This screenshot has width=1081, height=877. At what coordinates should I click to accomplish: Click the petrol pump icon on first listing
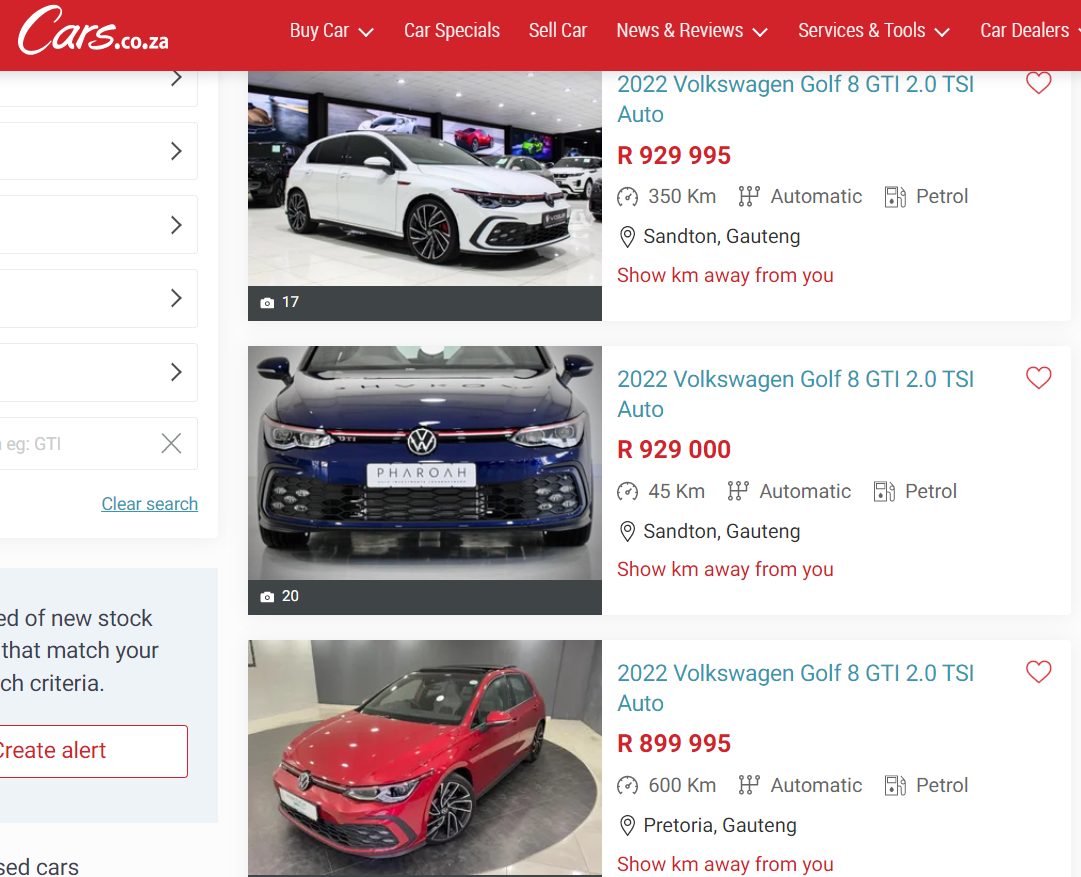(x=895, y=197)
